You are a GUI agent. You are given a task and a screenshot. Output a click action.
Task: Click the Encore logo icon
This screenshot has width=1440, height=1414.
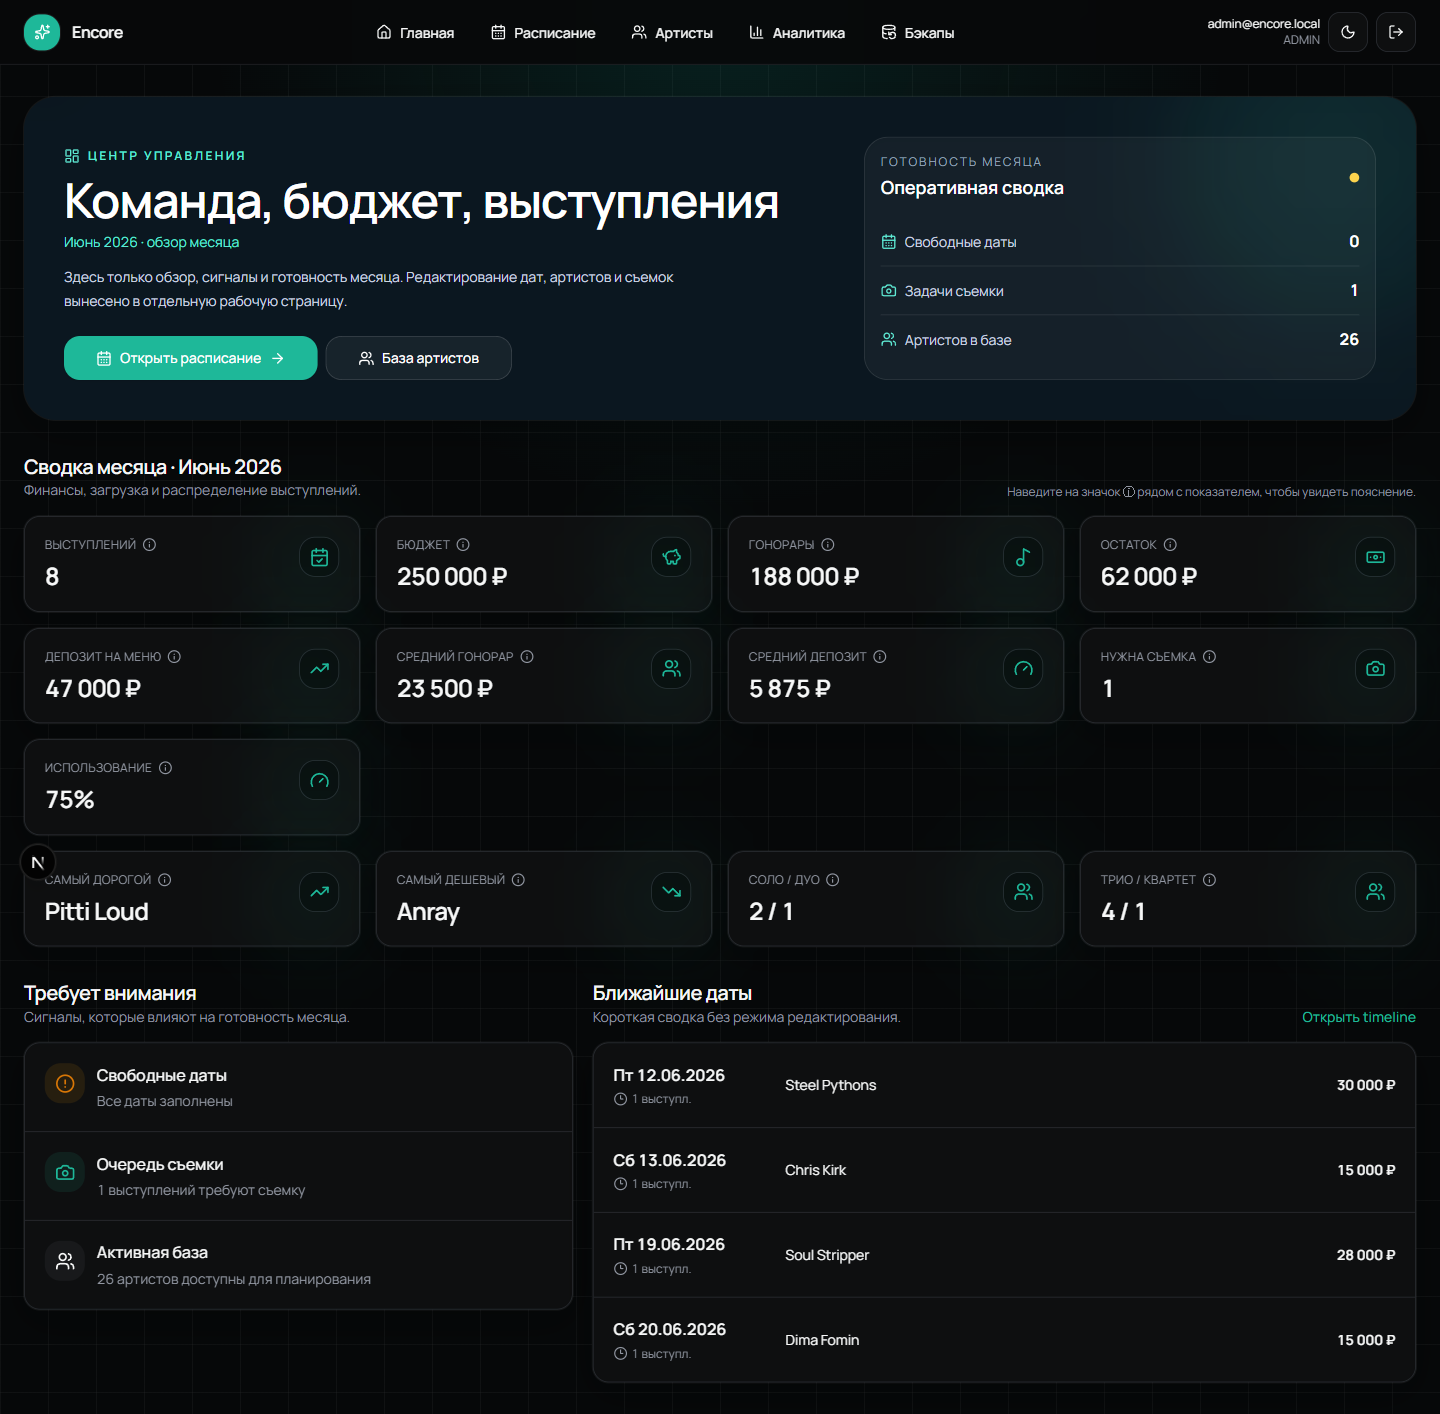[x=42, y=32]
